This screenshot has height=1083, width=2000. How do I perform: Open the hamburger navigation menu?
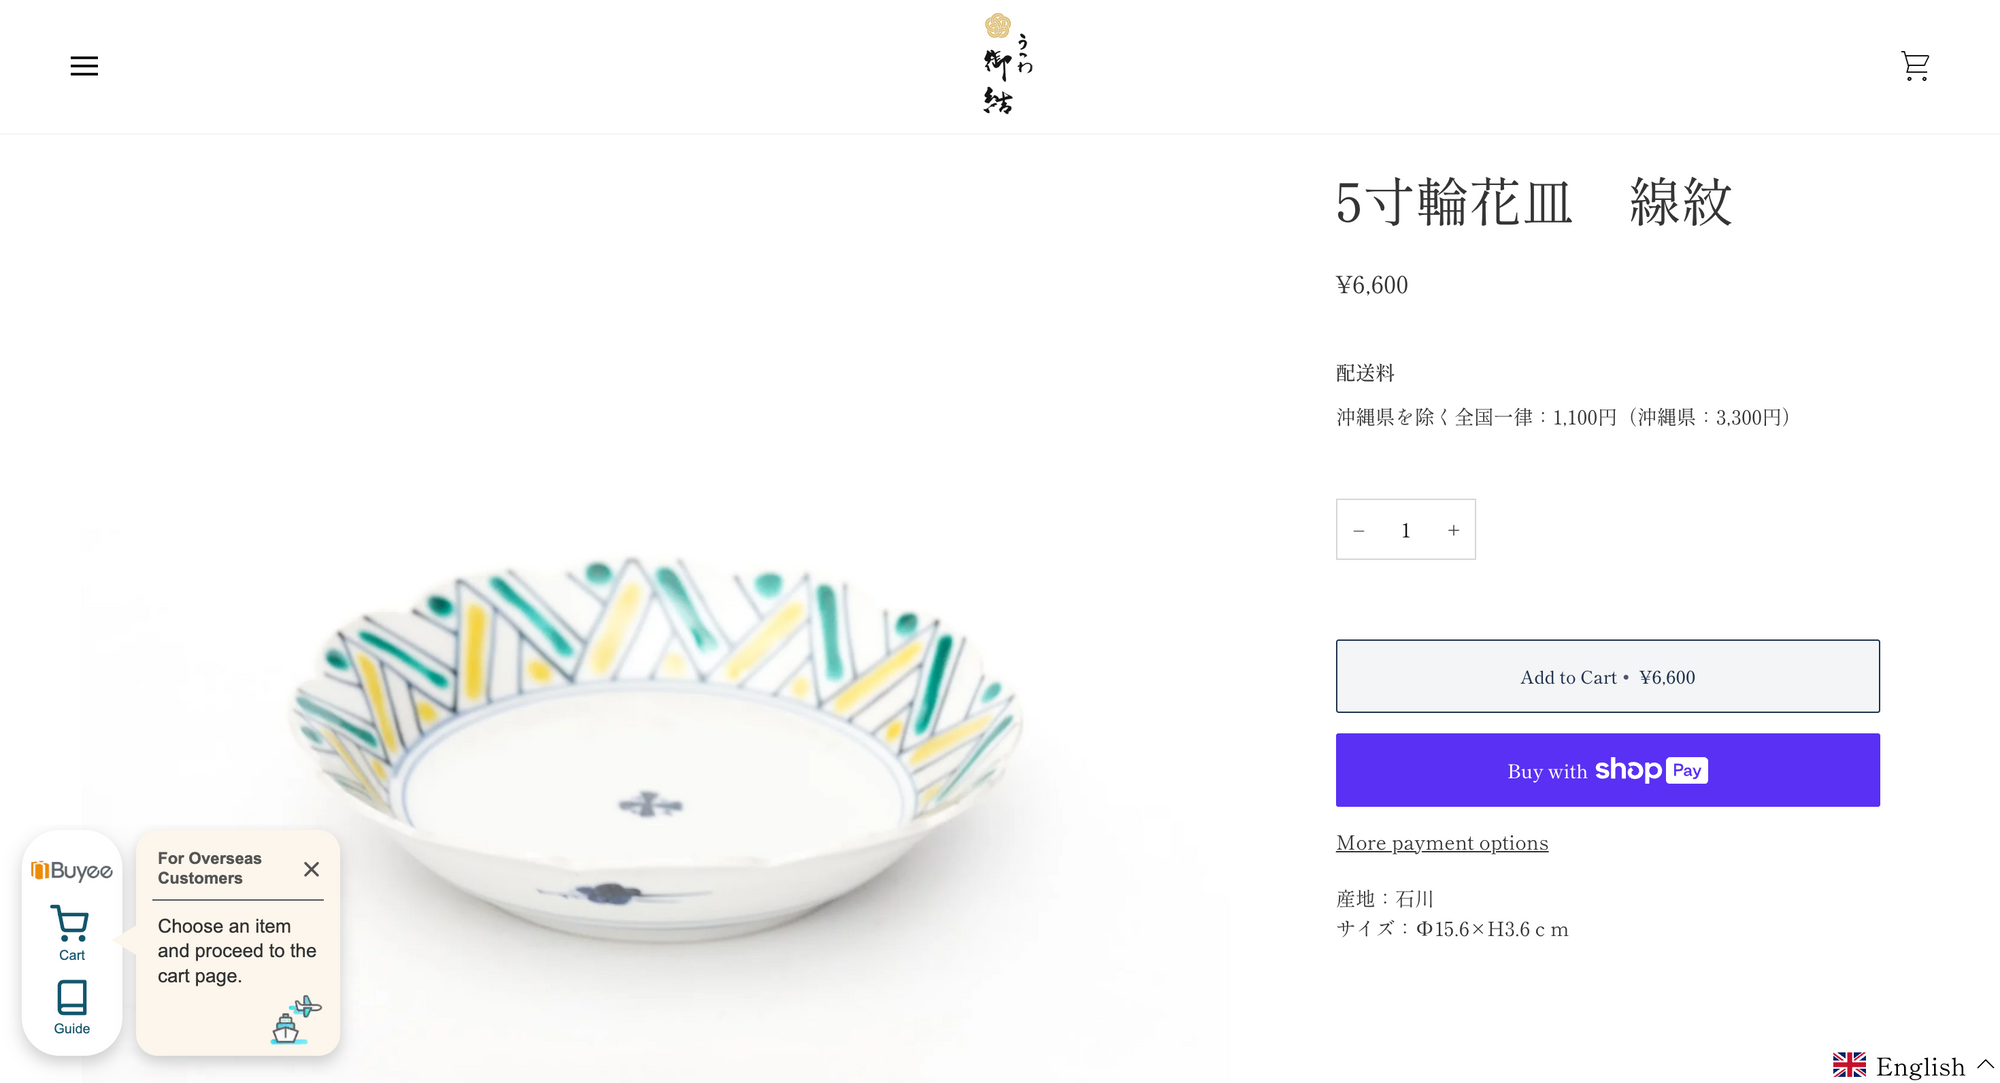(84, 66)
